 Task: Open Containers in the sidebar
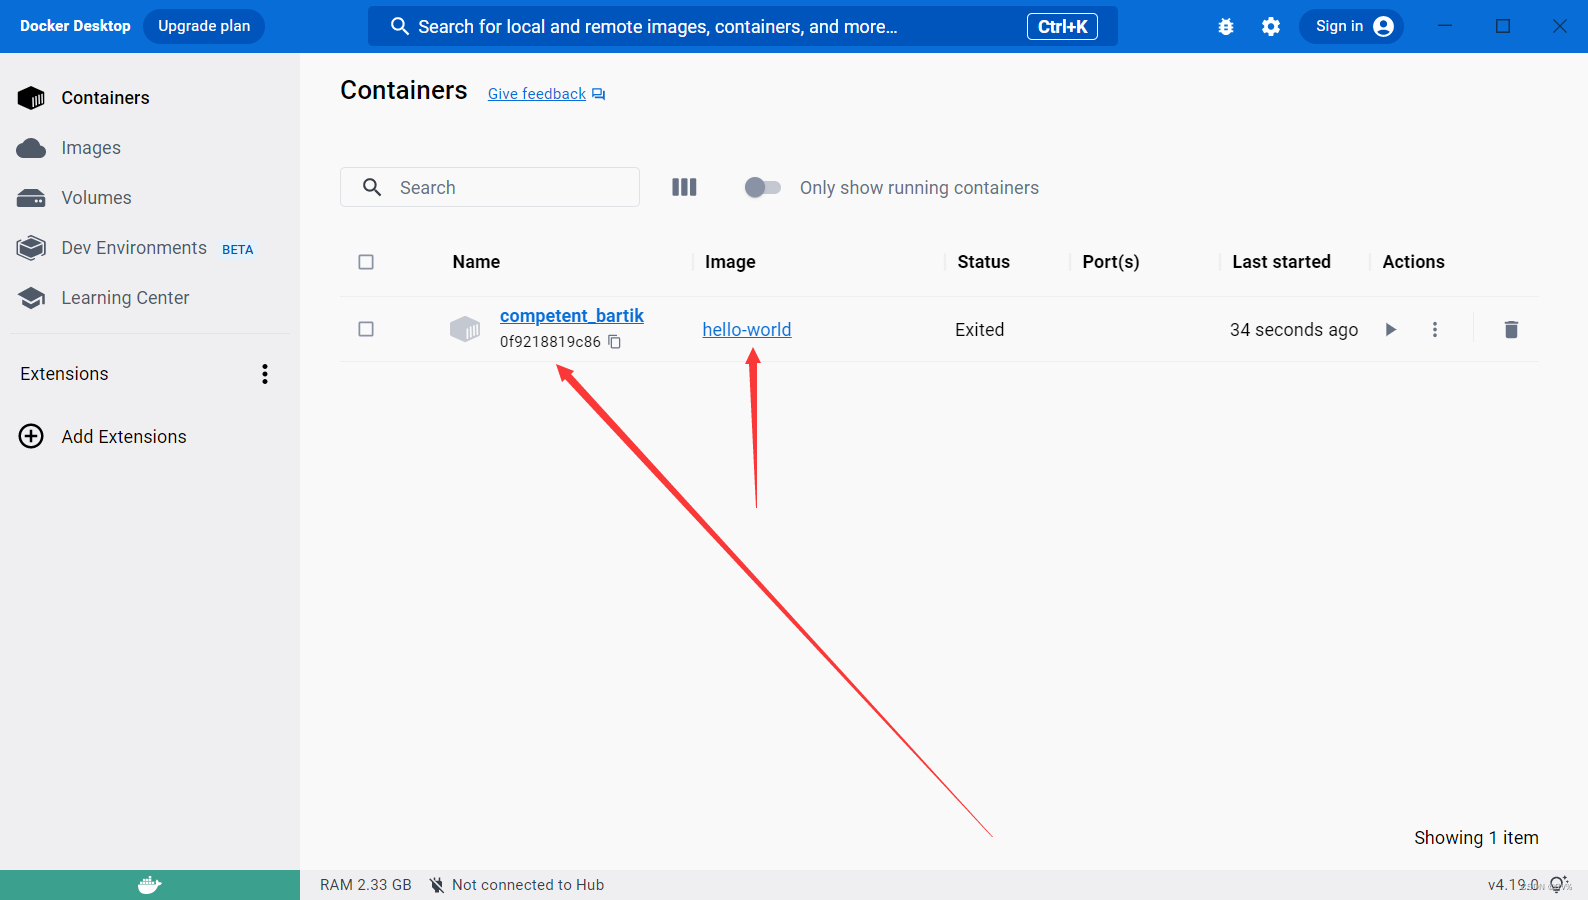pyautogui.click(x=150, y=98)
